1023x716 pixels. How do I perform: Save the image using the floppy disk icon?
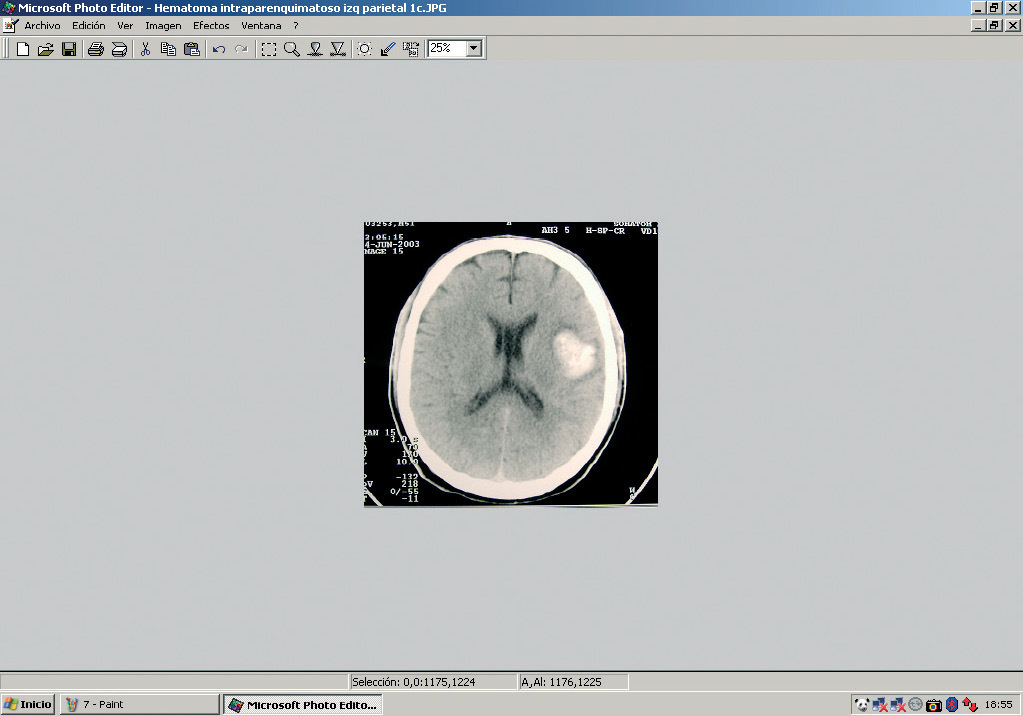click(69, 49)
